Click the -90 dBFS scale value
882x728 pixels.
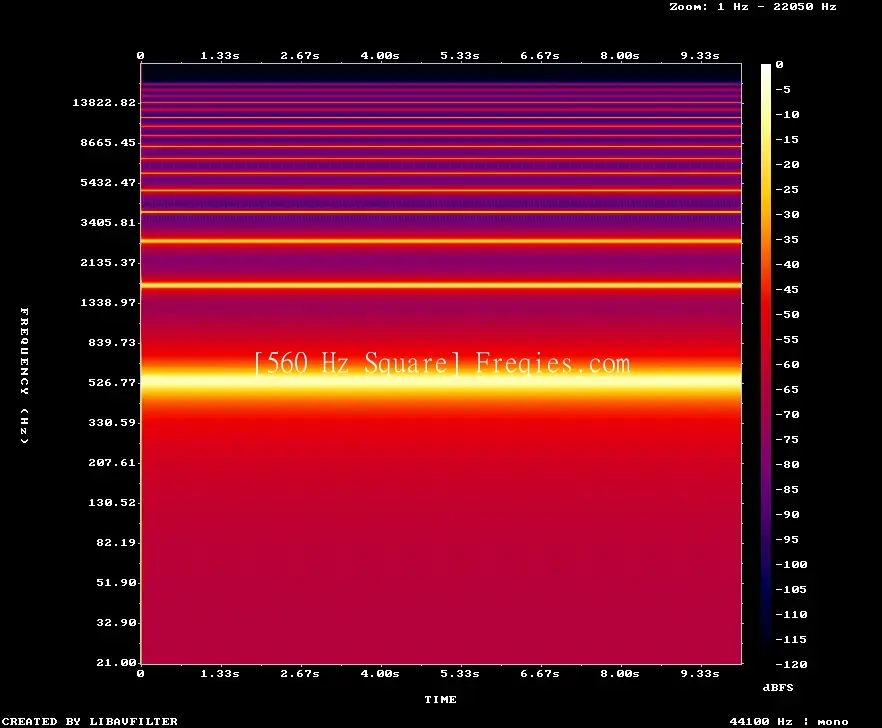click(787, 514)
